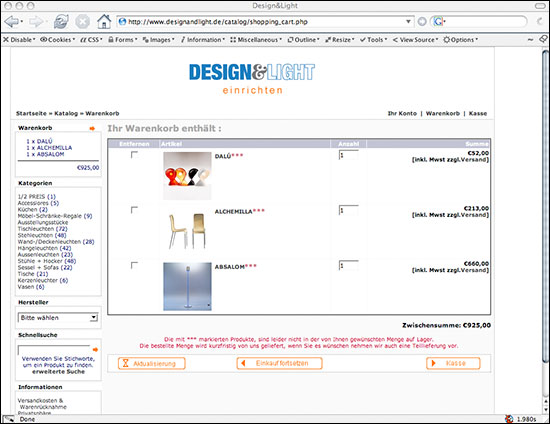Click the Google search engine icon
This screenshot has height=424, width=550.
(438, 22)
